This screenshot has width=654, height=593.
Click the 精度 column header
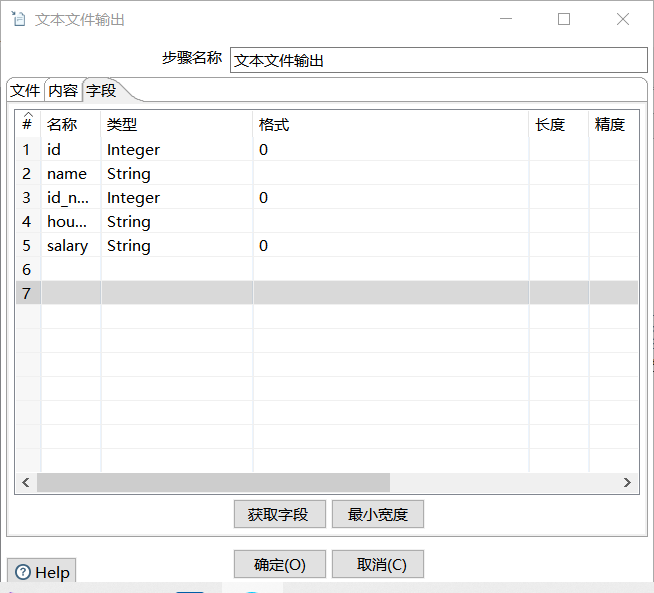[614, 124]
